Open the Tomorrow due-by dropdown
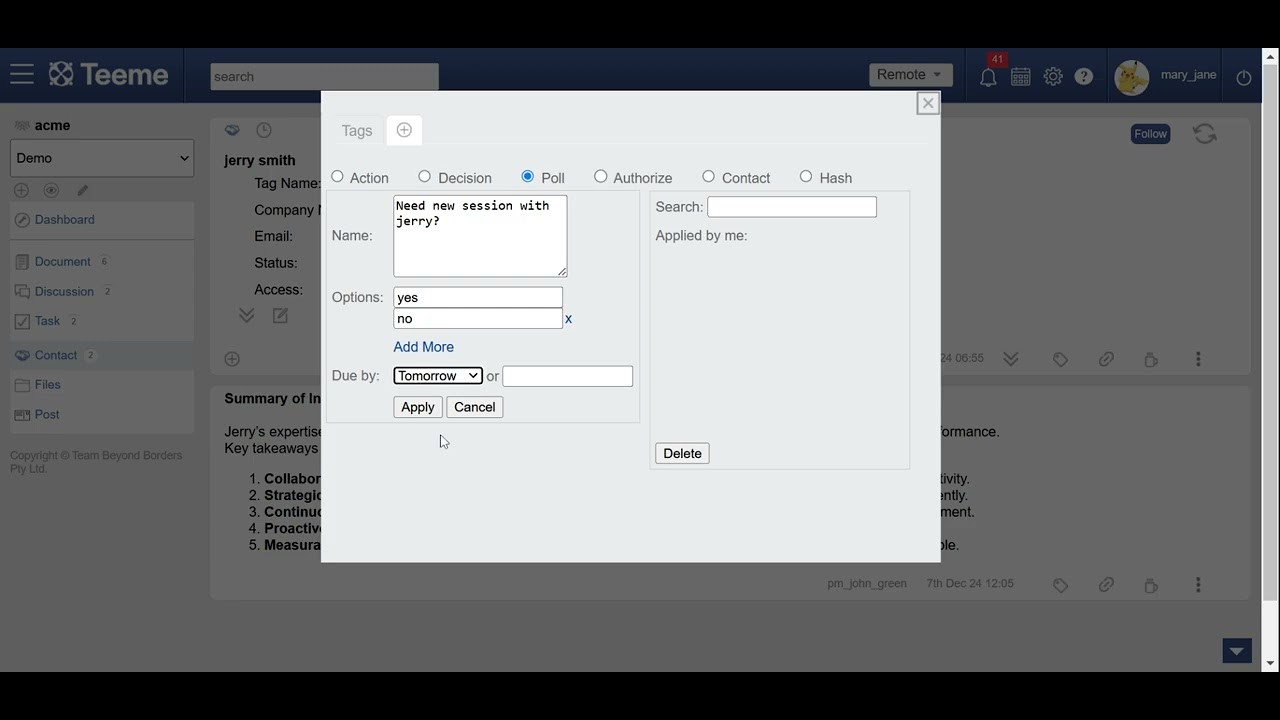The height and width of the screenshot is (720, 1280). click(438, 376)
